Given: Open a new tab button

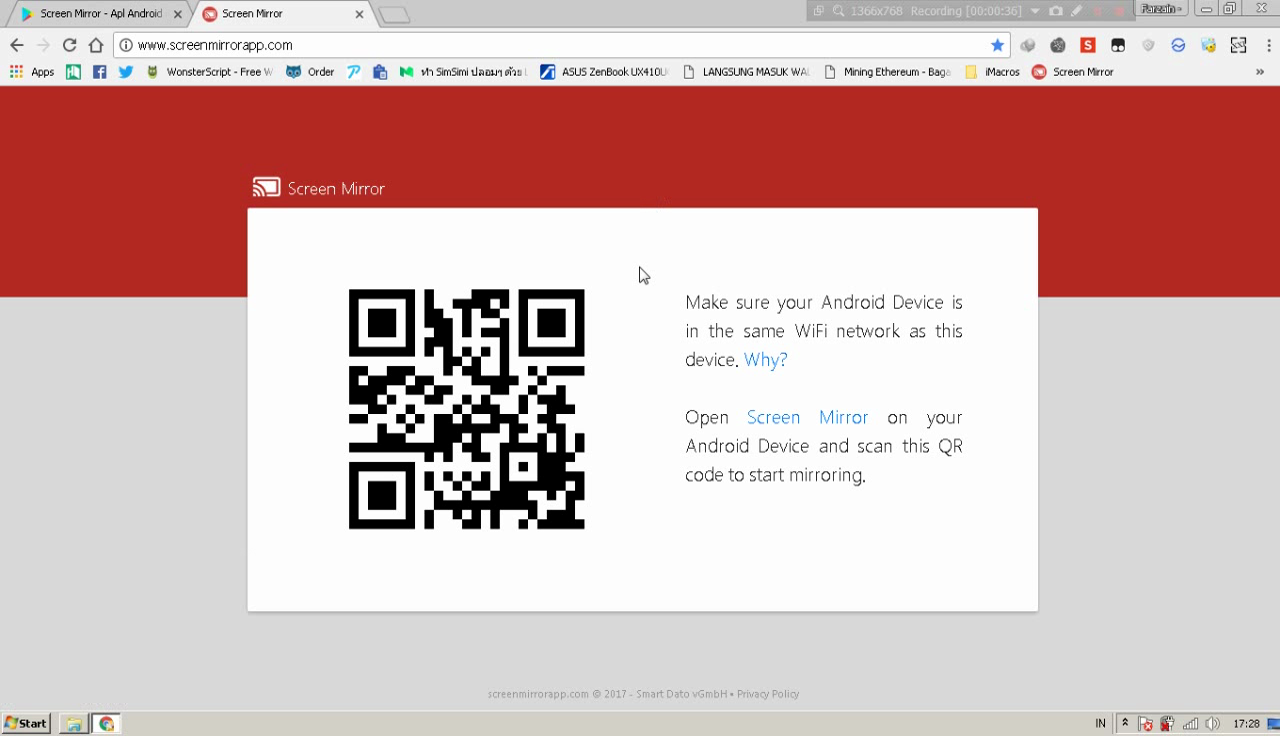Looking at the screenshot, I should 394,15.
